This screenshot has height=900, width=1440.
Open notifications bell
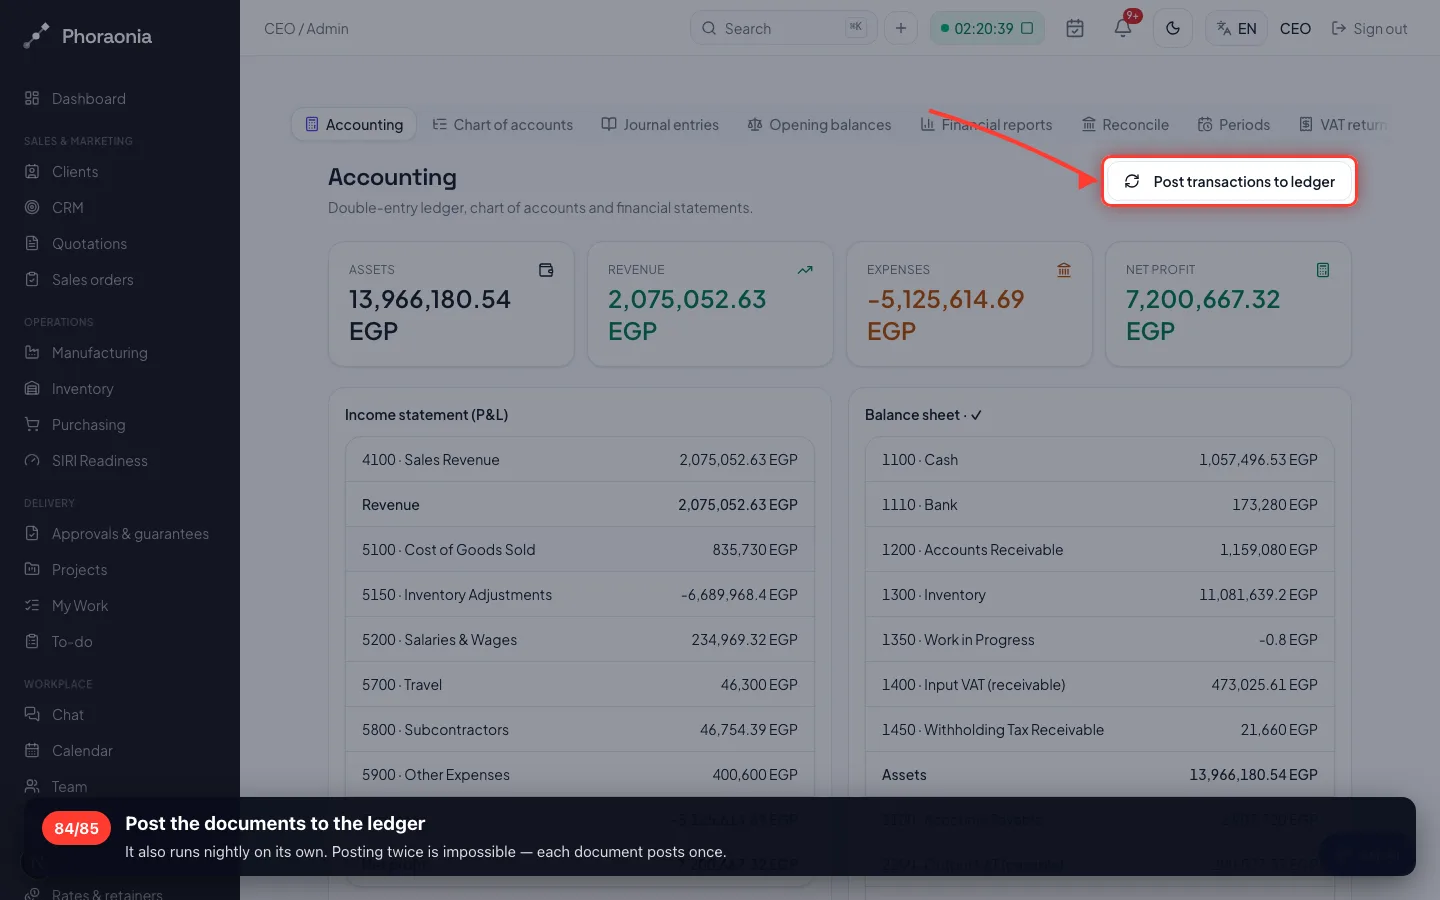(1123, 28)
